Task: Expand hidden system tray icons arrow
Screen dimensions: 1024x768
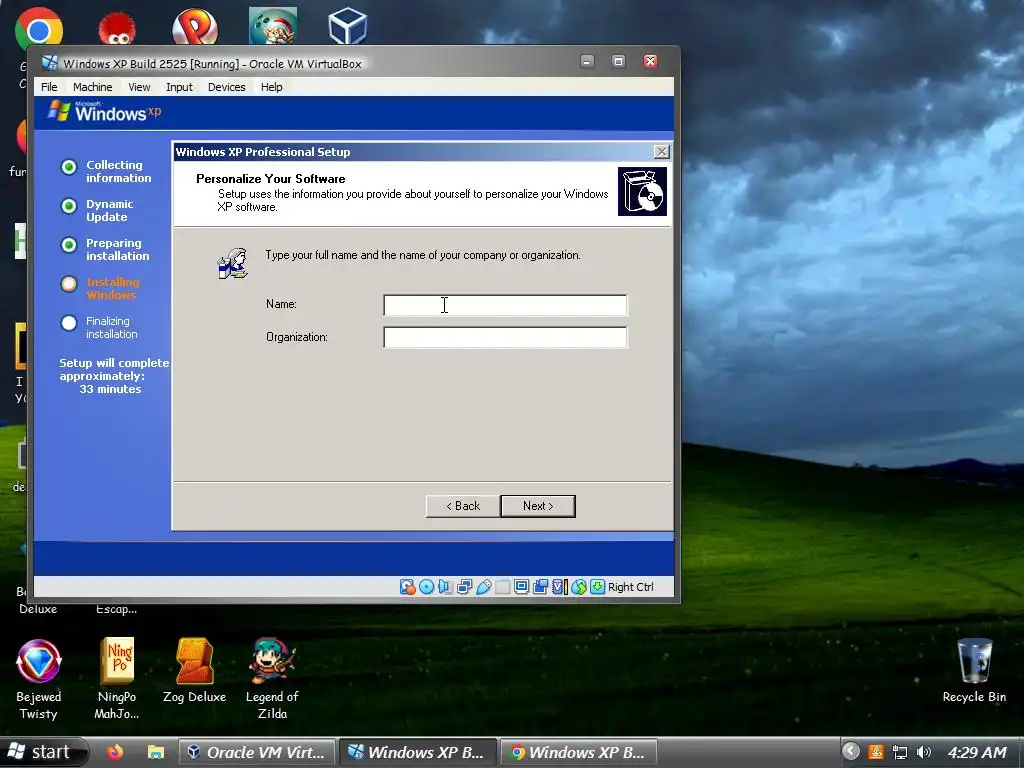Action: pyautogui.click(x=850, y=752)
